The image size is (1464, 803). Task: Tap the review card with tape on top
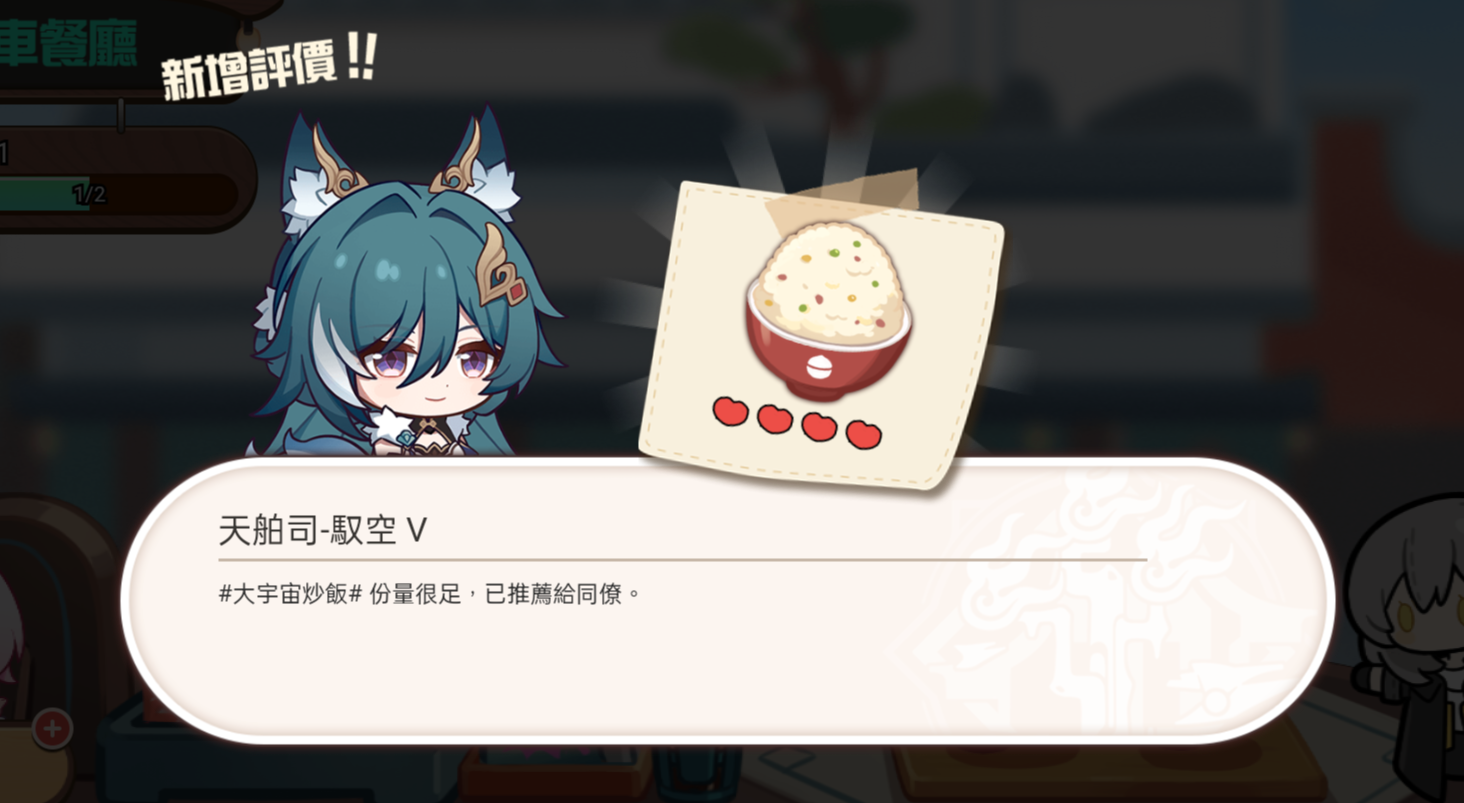point(822,335)
